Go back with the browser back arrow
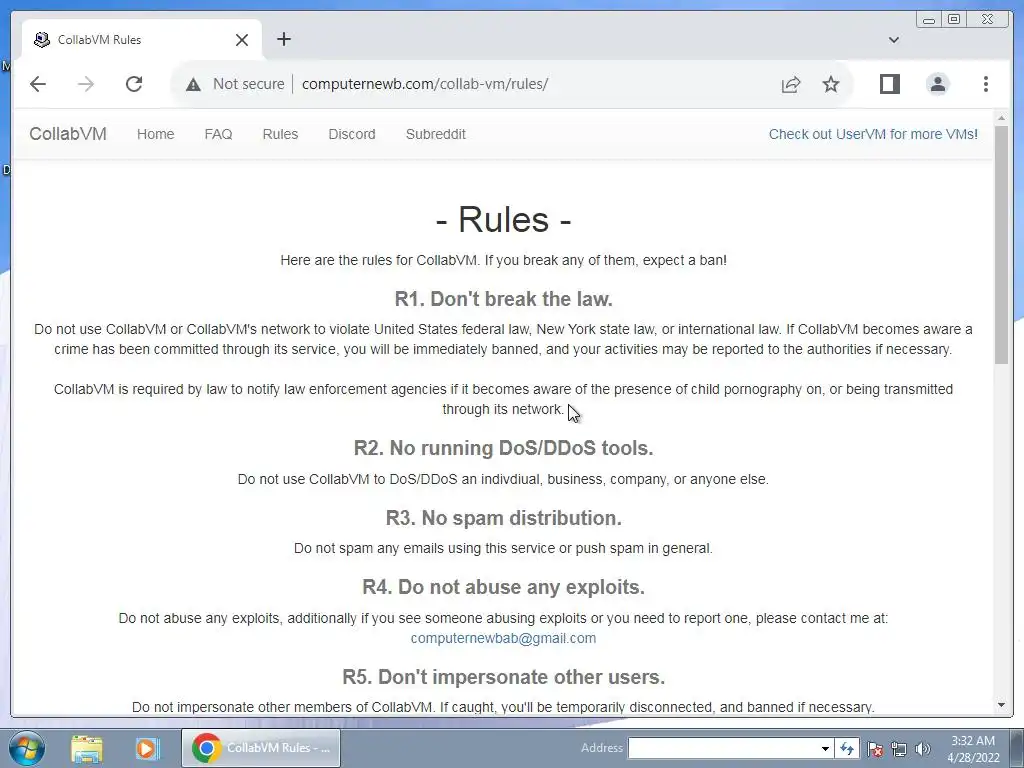Viewport: 1024px width, 768px height. click(x=38, y=84)
